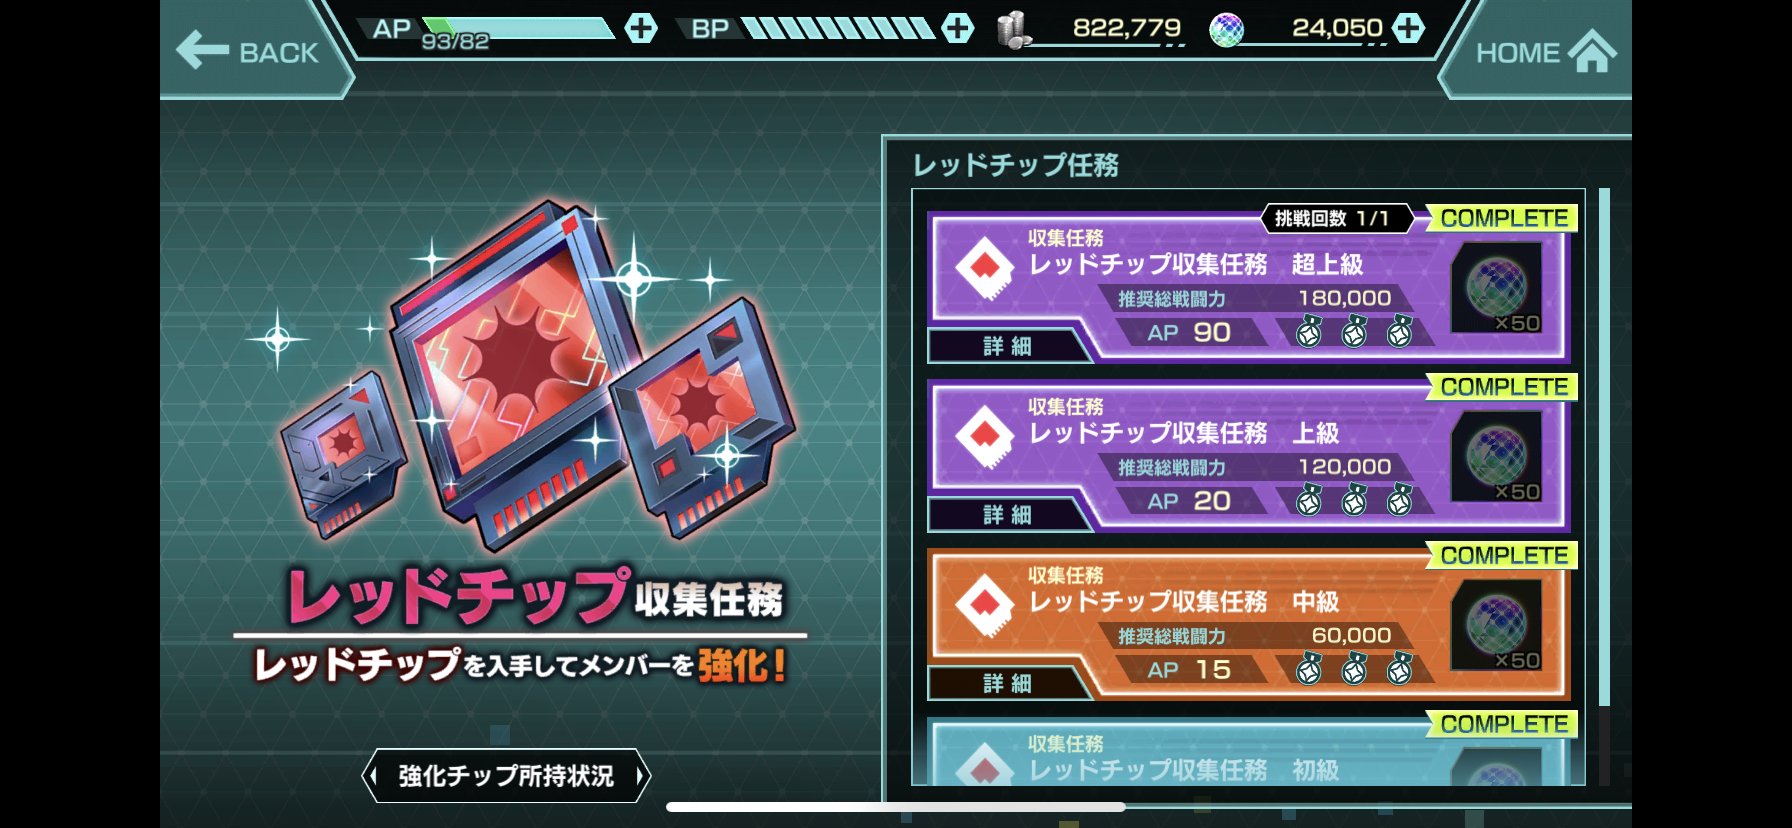Select the レッドチップ収集任務 超上級 mission
This screenshot has height=828, width=1792.
[x=1249, y=287]
